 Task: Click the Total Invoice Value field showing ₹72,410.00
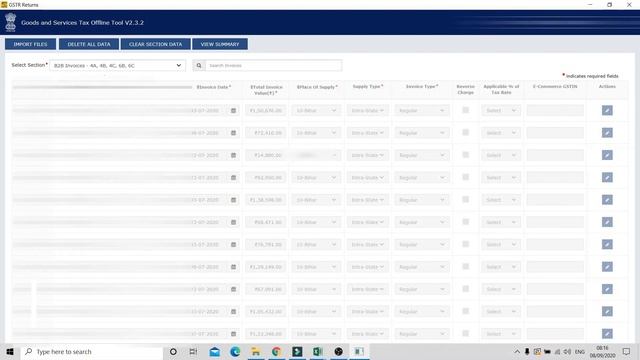266,133
